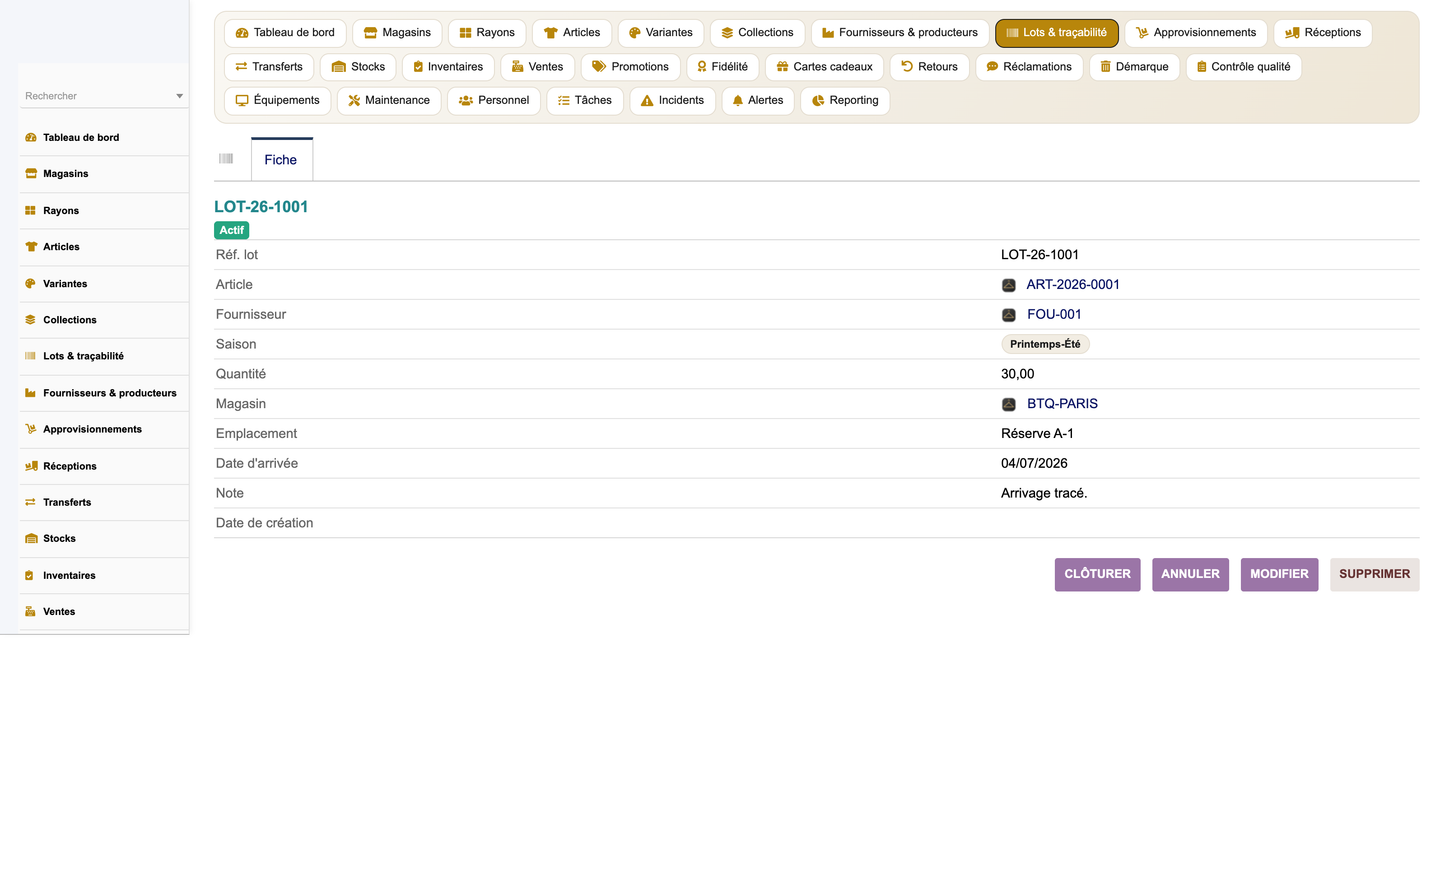1445x894 pixels.
Task: Go to Stocks in the top navigation
Action: click(359, 67)
